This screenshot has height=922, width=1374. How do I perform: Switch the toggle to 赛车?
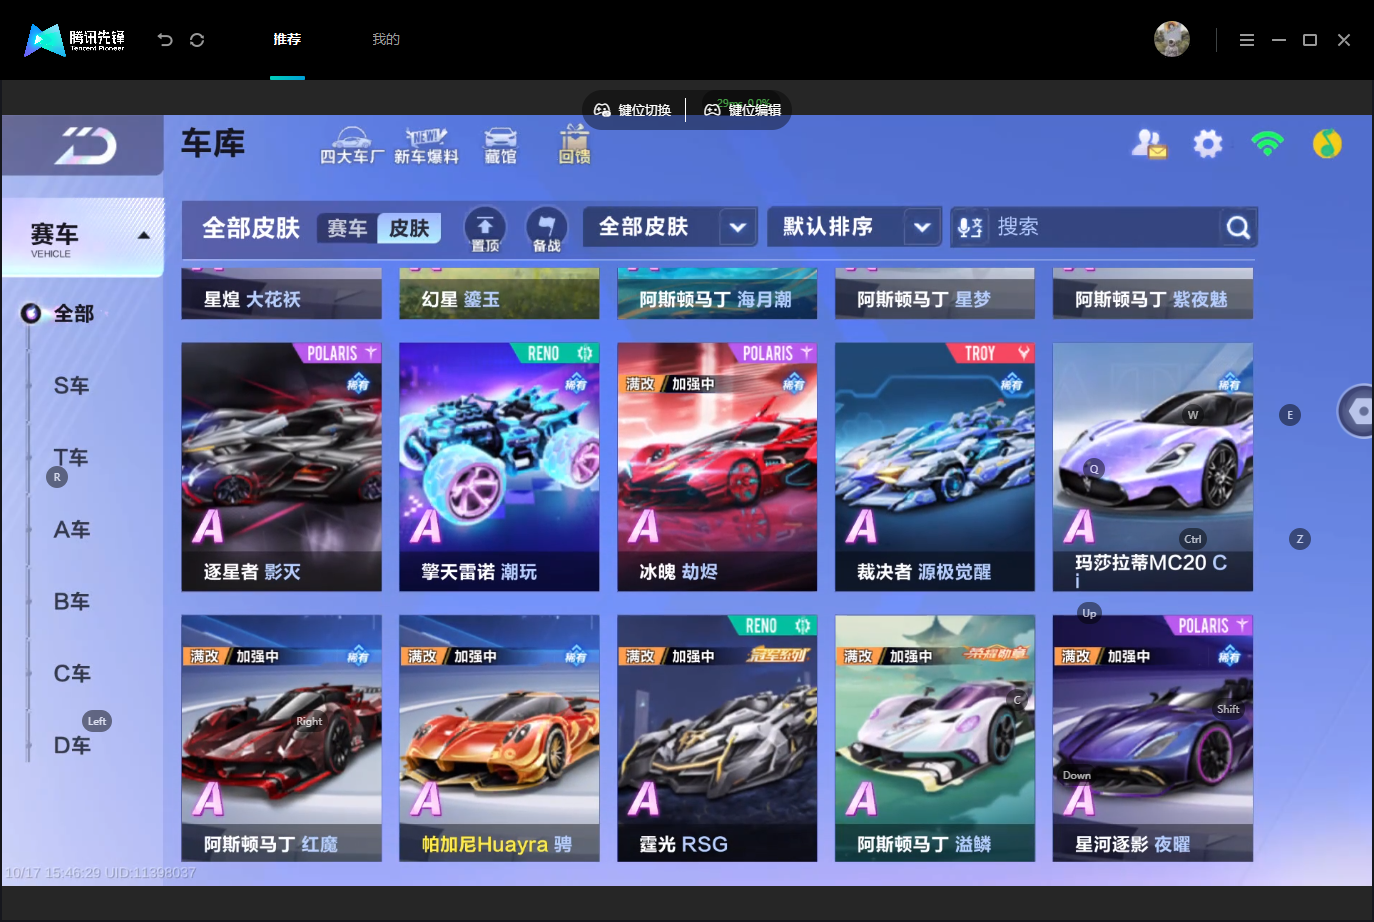click(x=347, y=228)
